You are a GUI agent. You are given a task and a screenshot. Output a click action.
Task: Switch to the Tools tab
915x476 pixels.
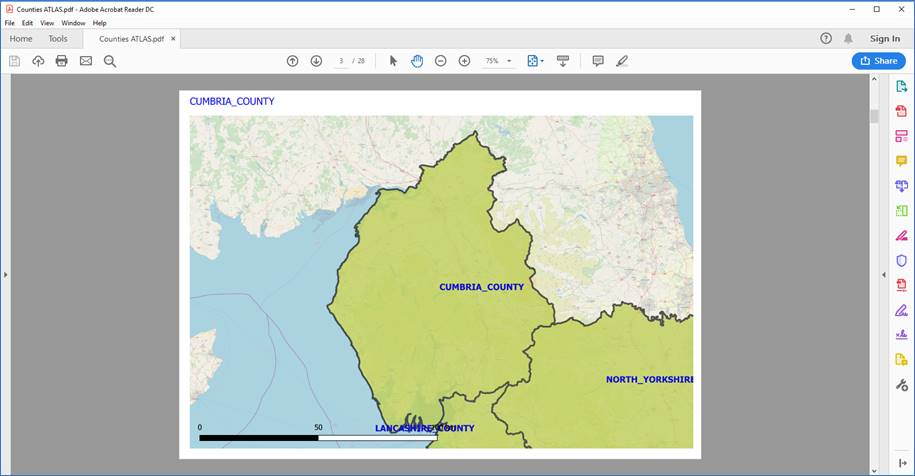point(58,38)
